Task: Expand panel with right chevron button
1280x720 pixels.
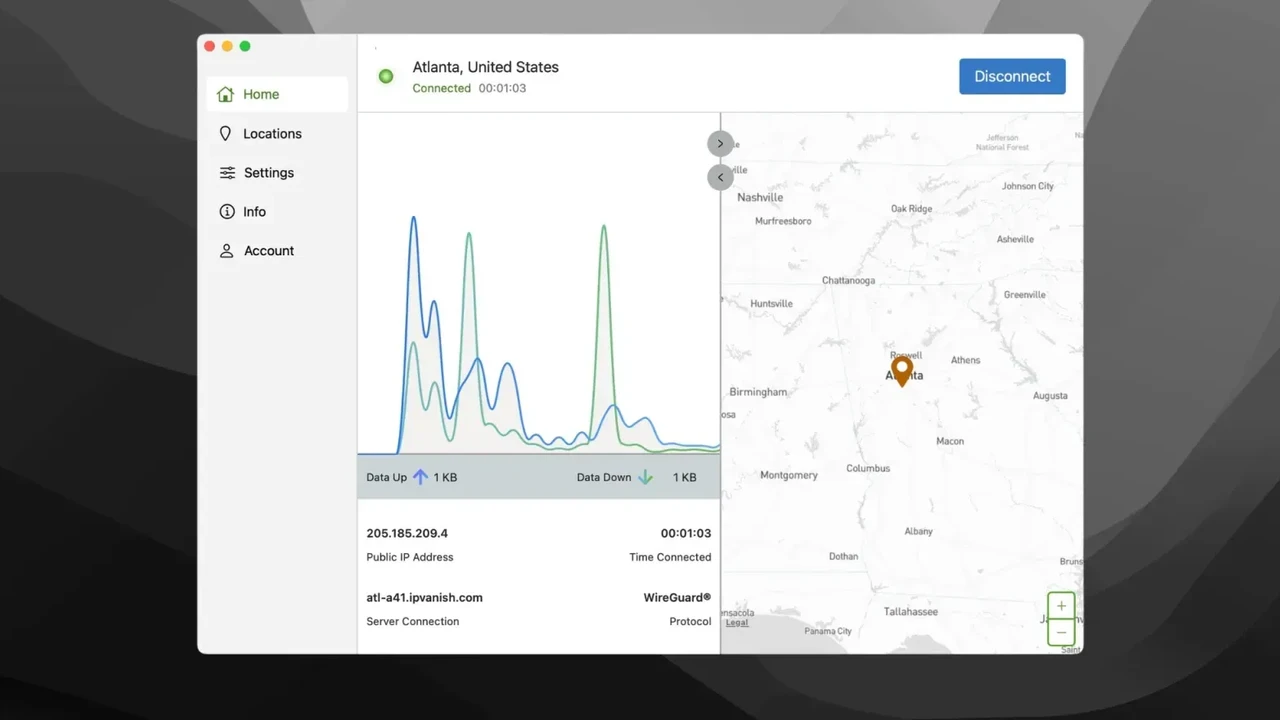Action: [x=720, y=144]
